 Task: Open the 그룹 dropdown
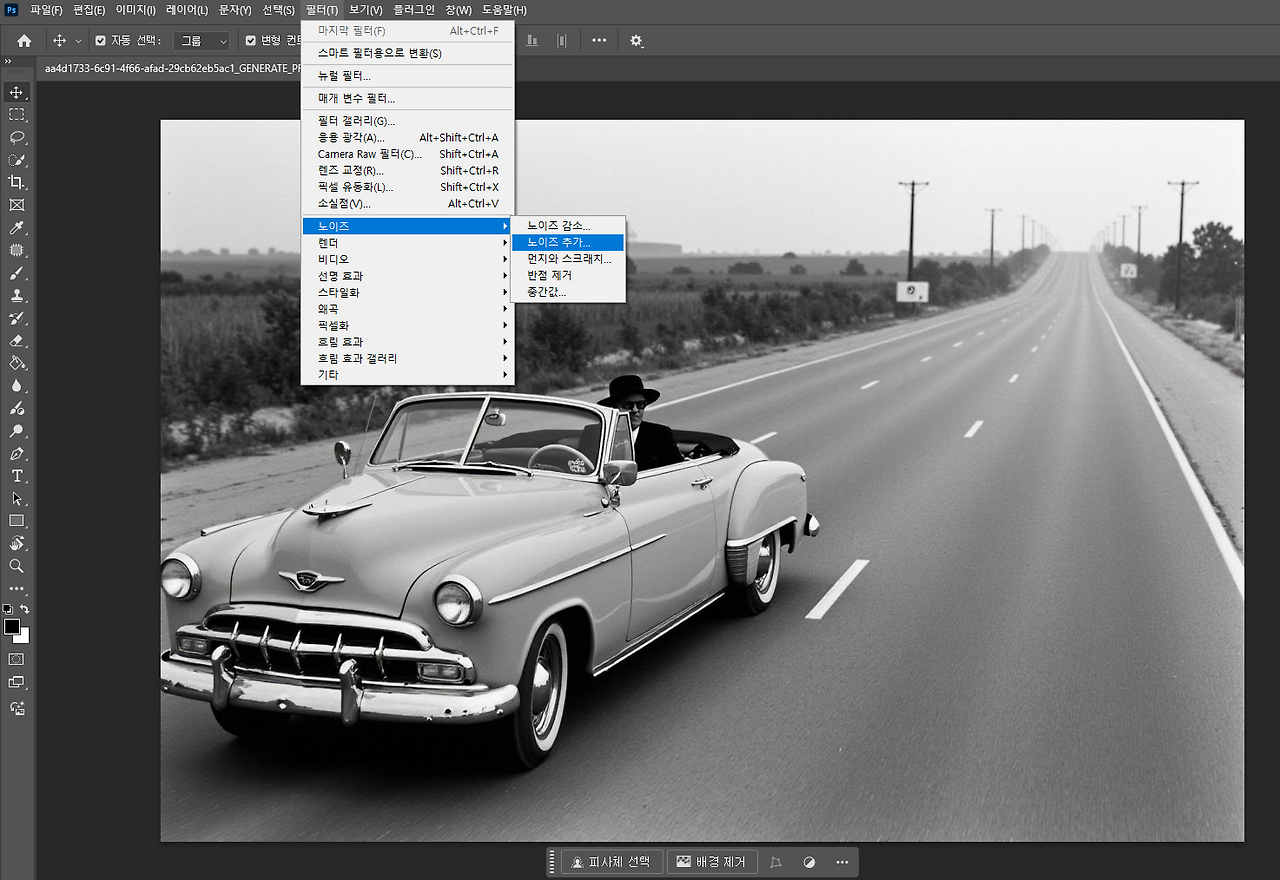(202, 41)
